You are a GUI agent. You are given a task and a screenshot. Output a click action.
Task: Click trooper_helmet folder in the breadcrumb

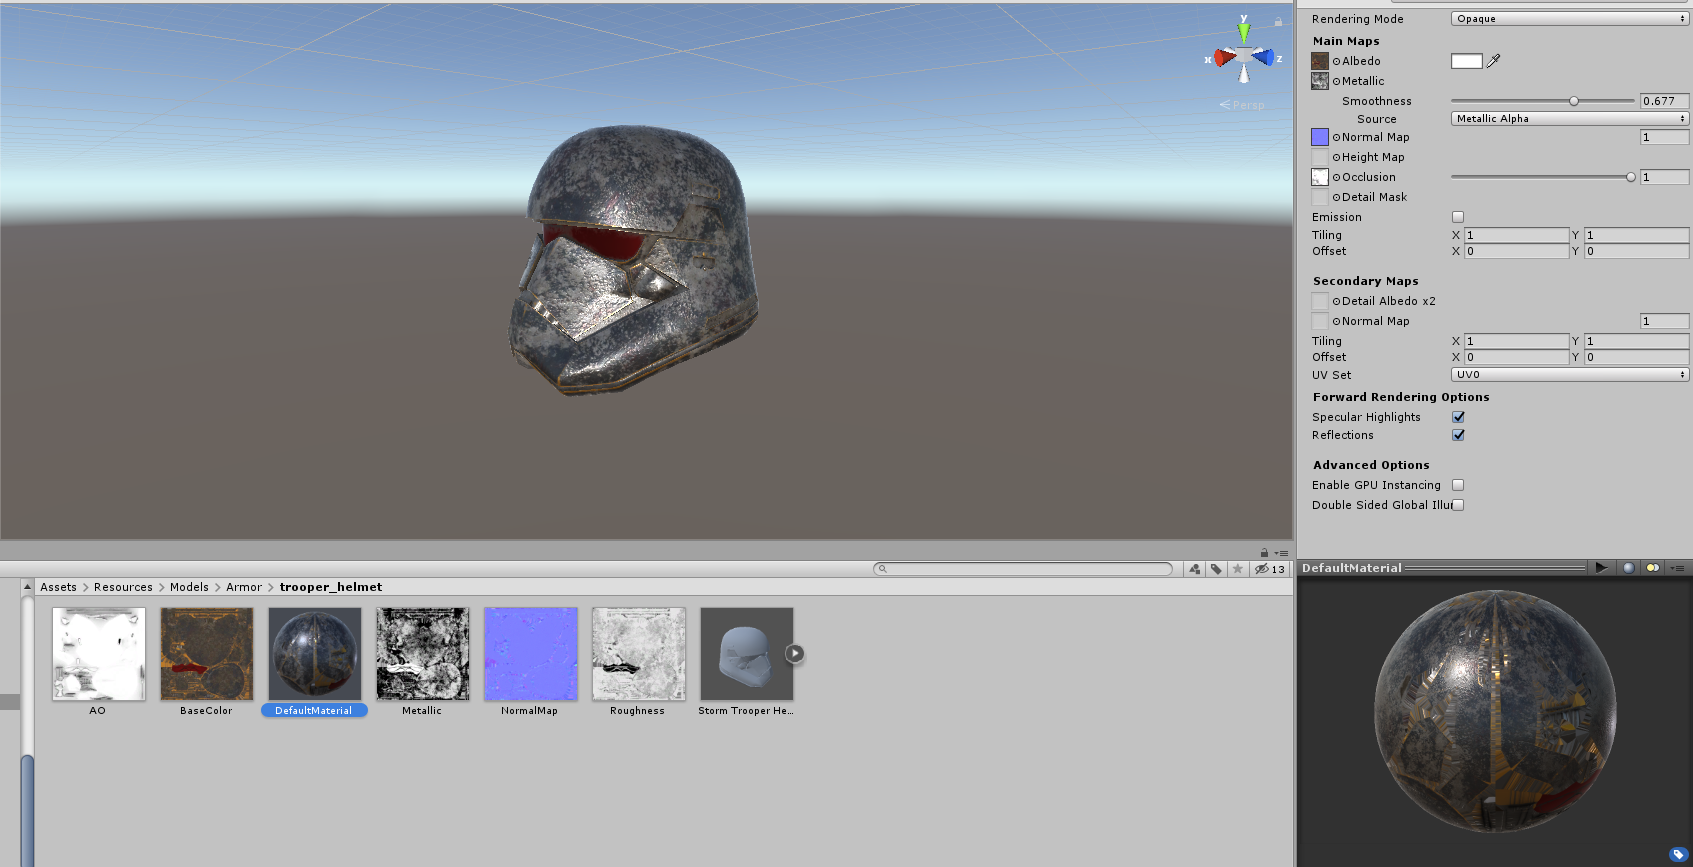[331, 587]
